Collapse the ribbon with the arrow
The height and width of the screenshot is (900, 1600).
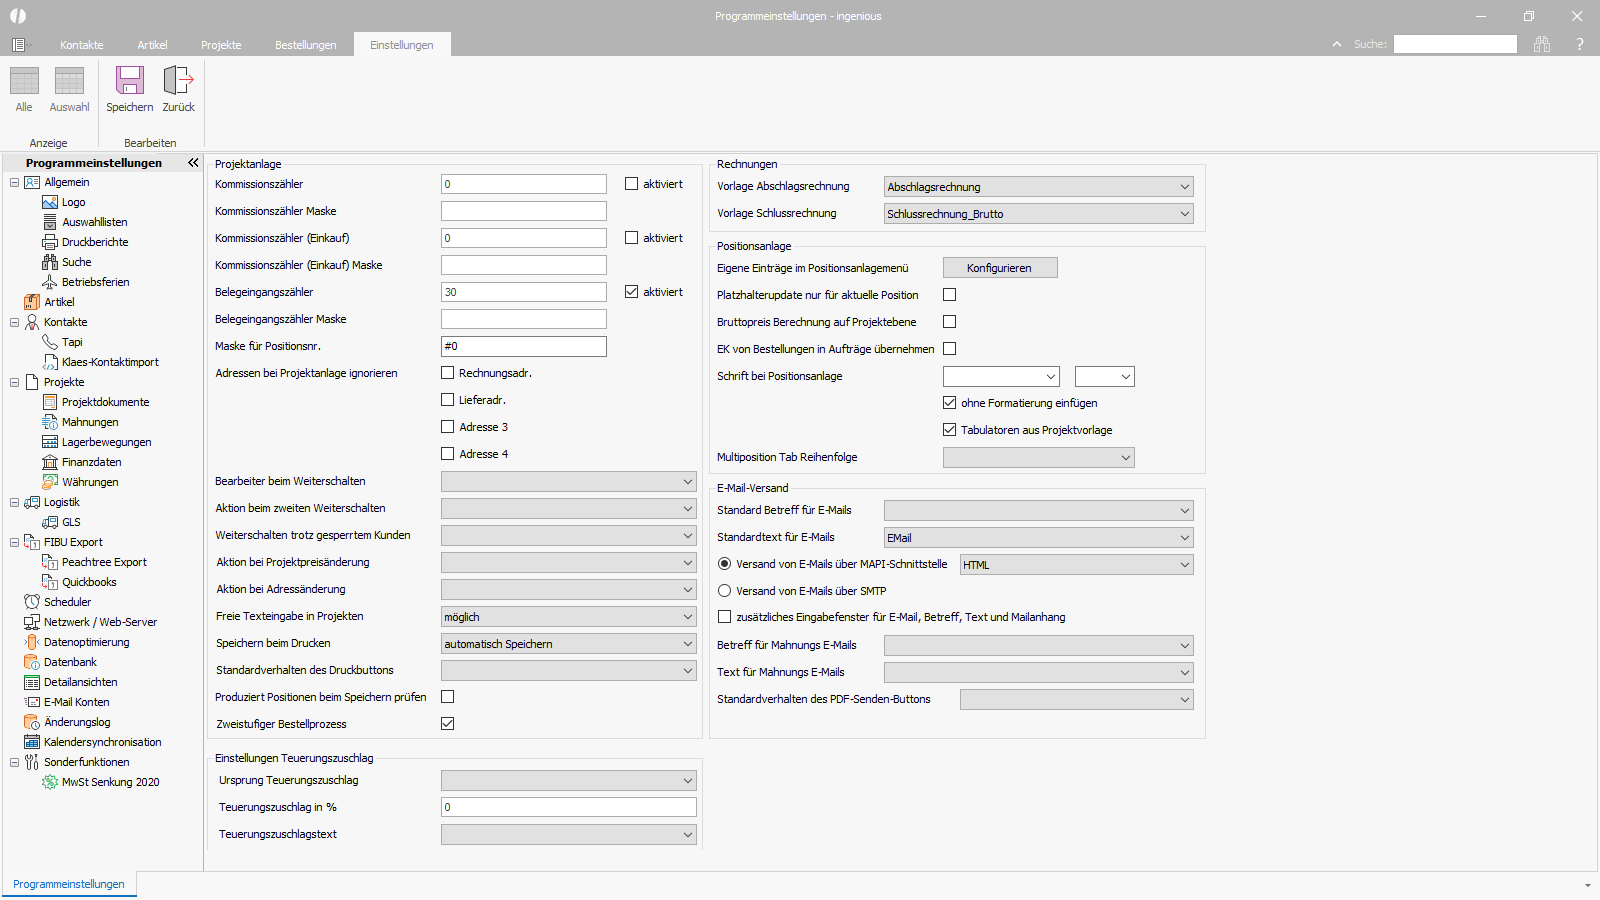click(1336, 44)
